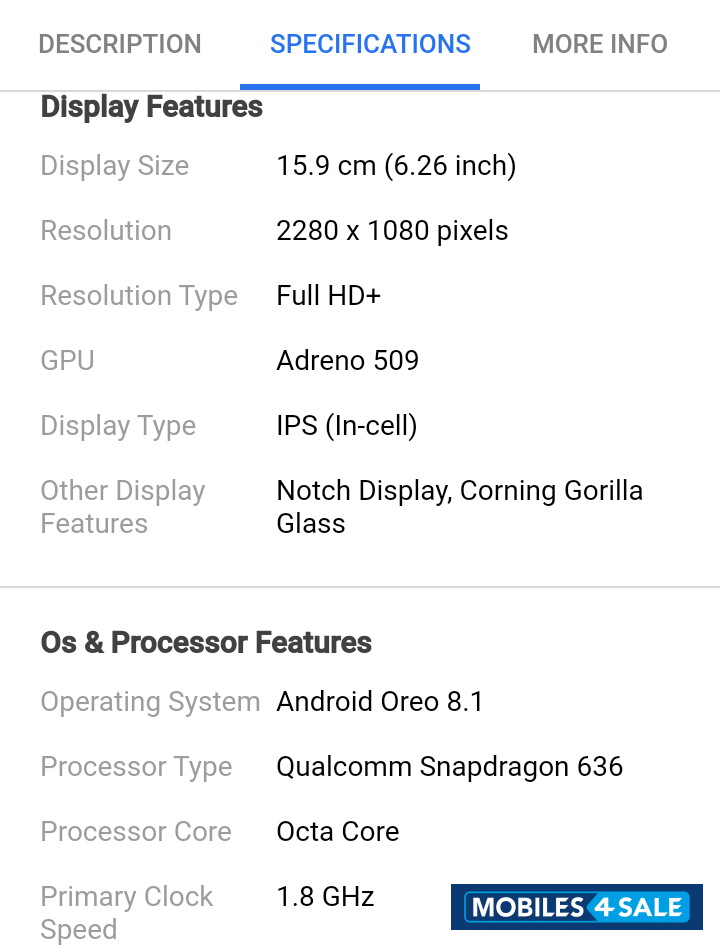Select the Resolution Type label
The height and width of the screenshot is (946, 720).
(x=139, y=296)
